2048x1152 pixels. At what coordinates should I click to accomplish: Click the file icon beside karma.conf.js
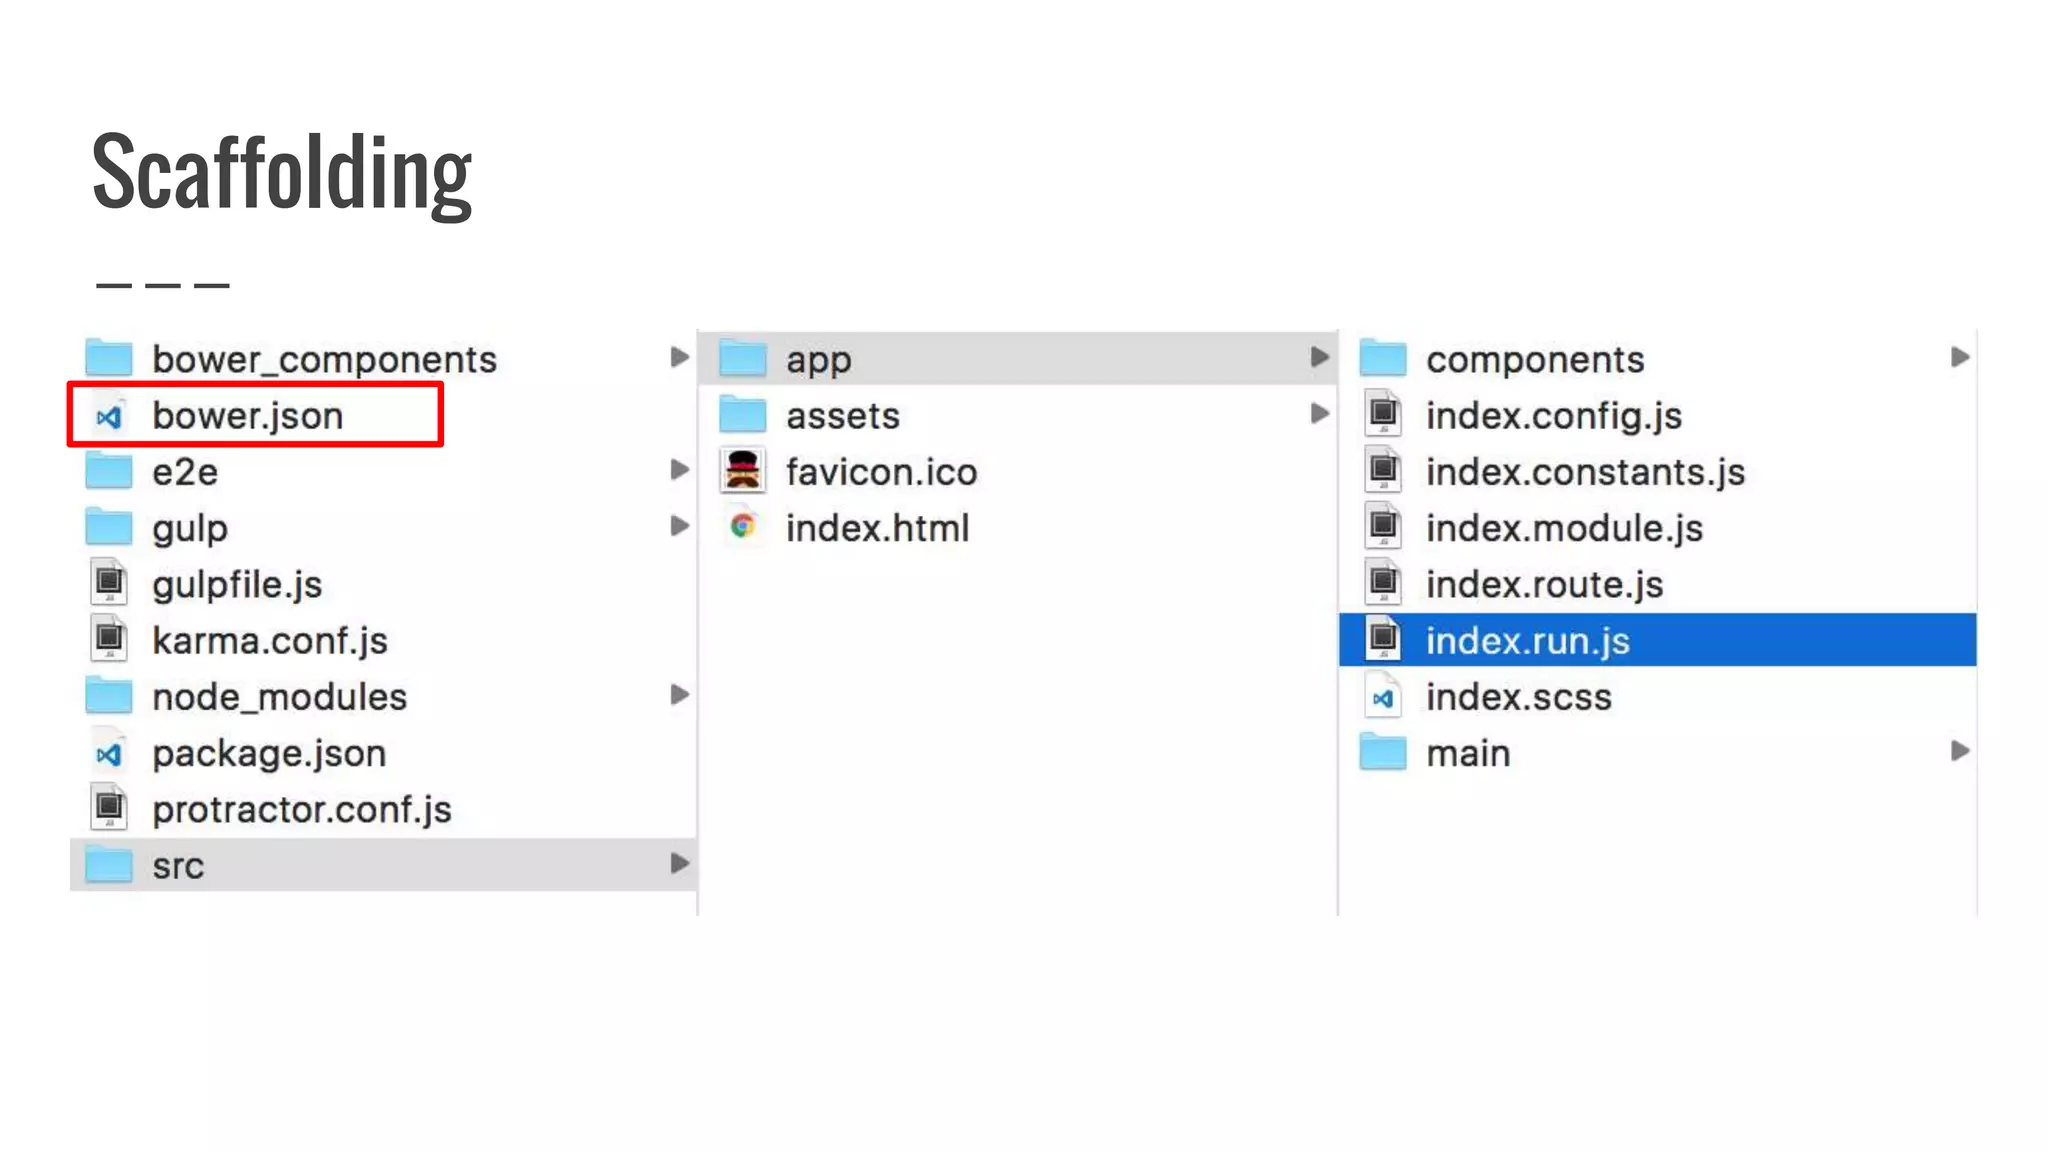coord(109,639)
